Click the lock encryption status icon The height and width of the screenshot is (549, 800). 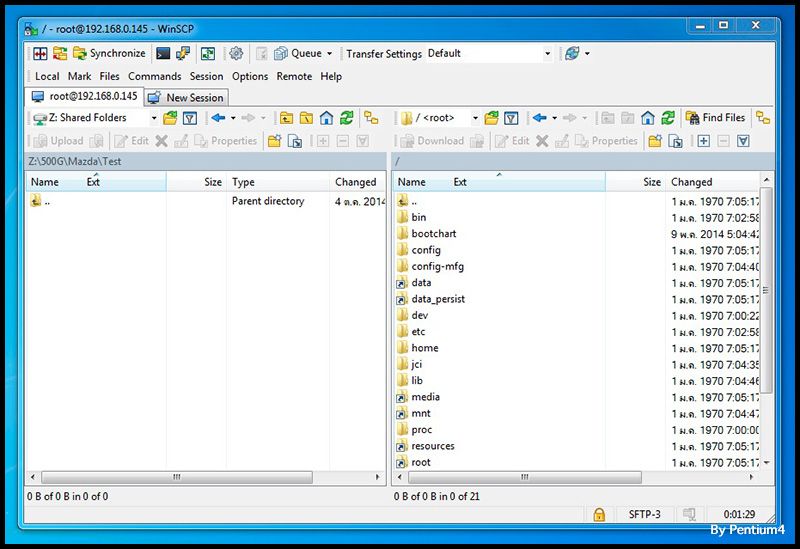click(599, 514)
